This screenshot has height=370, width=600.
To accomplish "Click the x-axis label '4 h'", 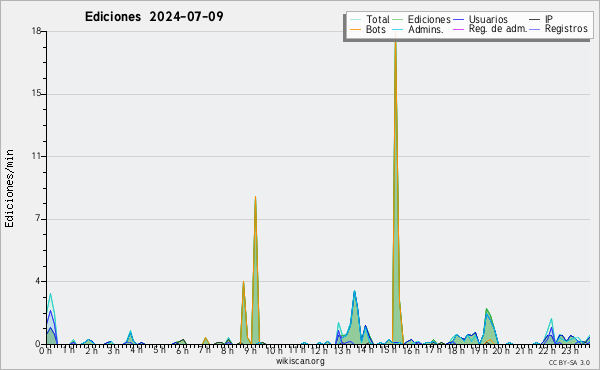I will 136,350.
